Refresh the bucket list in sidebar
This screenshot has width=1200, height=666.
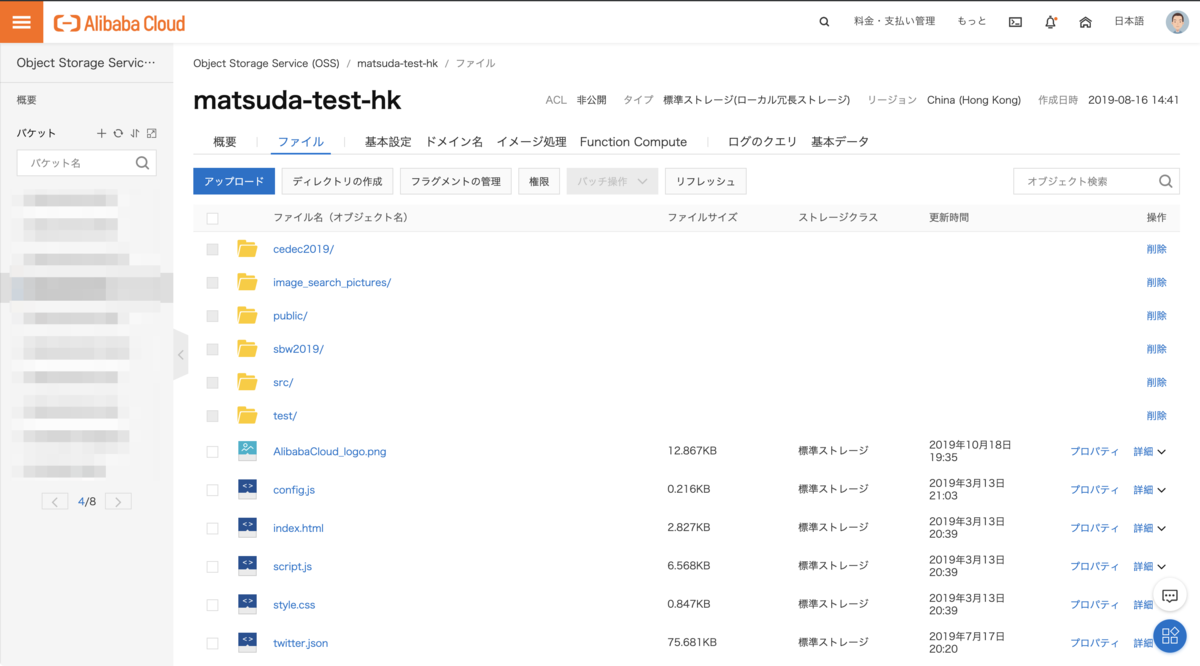[118, 133]
